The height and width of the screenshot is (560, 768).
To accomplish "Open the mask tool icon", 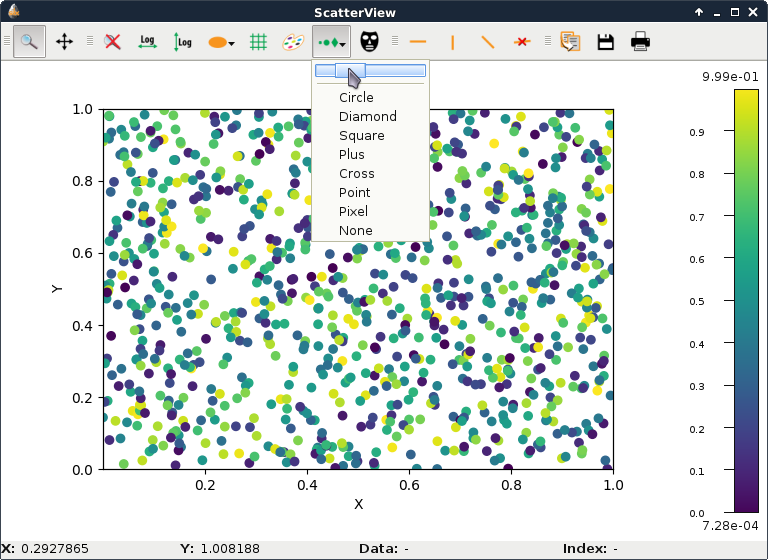I will (x=370, y=42).
